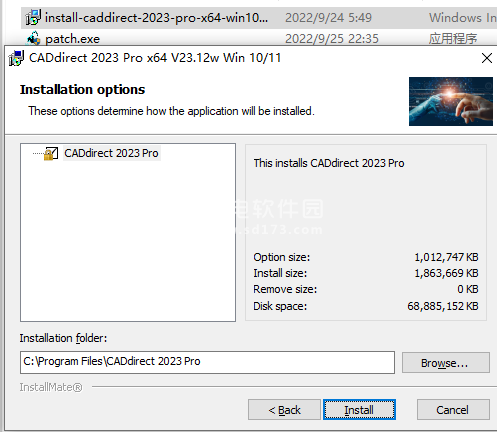
Task: Click the AI hands banner image
Action: [x=451, y=101]
